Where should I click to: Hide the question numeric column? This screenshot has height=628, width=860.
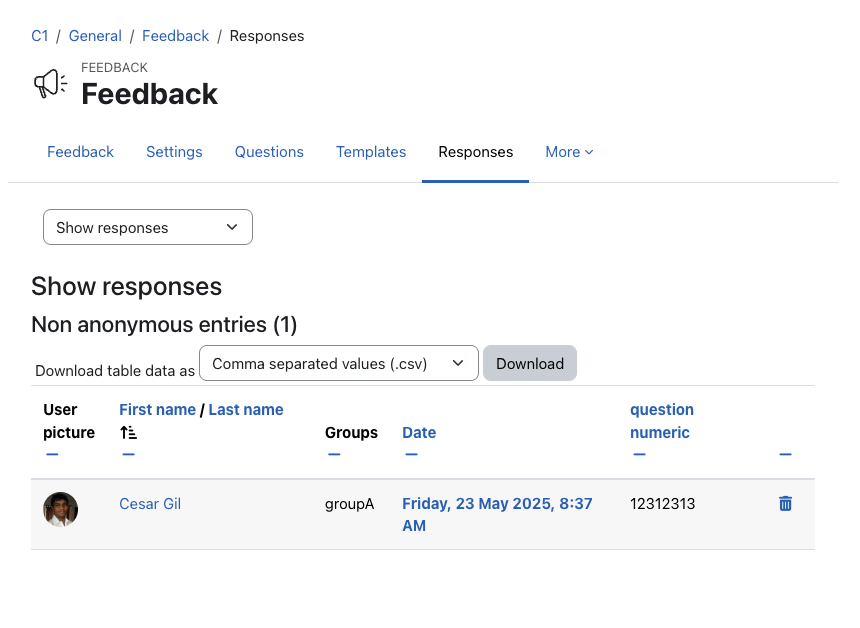coord(640,454)
